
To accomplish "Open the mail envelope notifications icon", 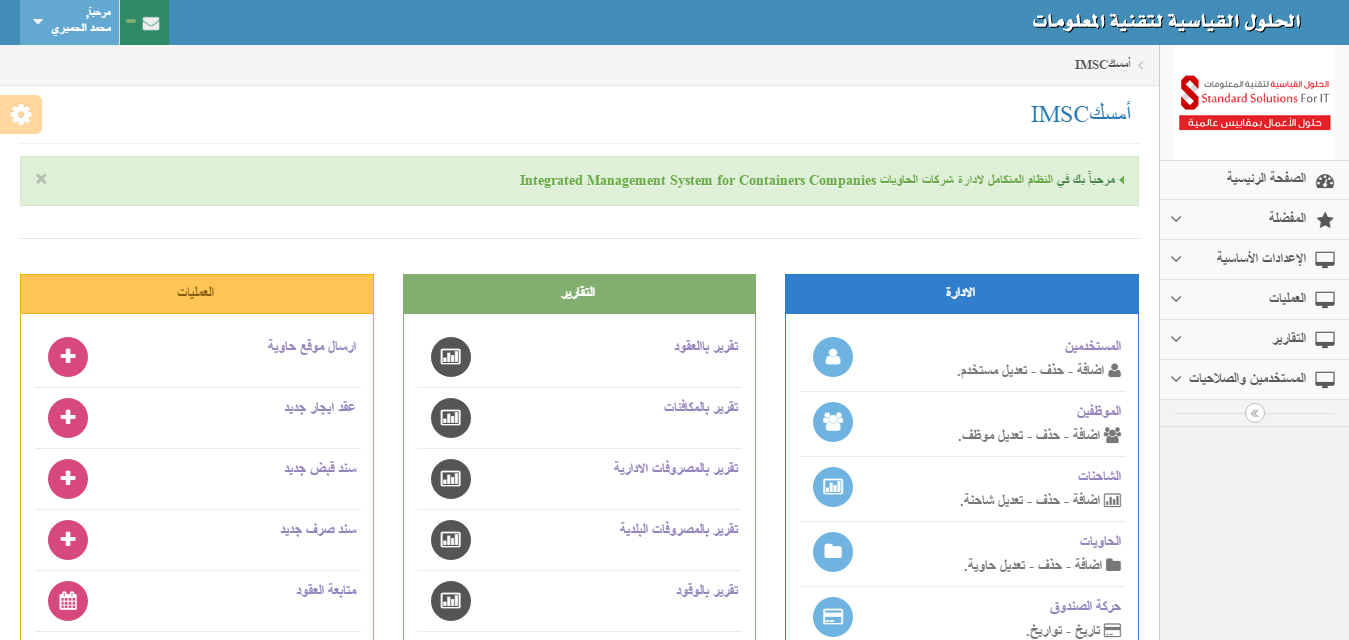I will [151, 23].
